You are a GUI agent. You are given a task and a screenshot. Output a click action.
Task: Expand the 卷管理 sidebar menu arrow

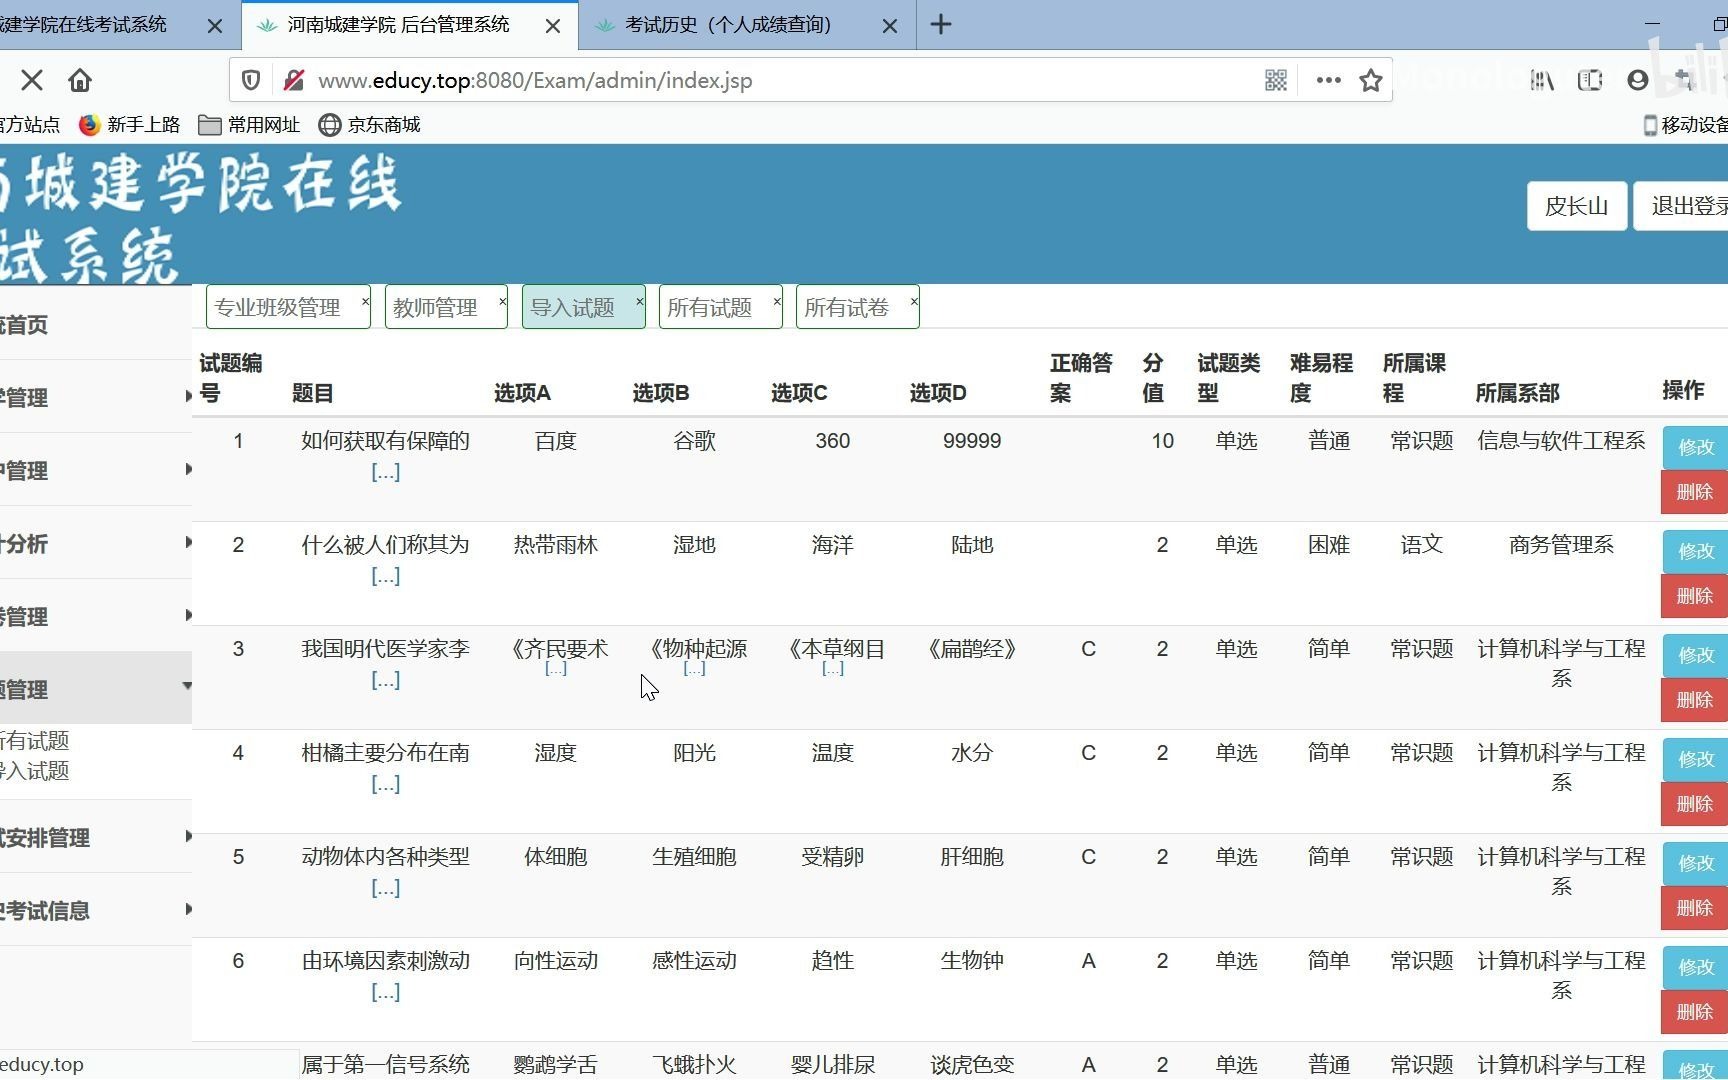[x=188, y=615]
